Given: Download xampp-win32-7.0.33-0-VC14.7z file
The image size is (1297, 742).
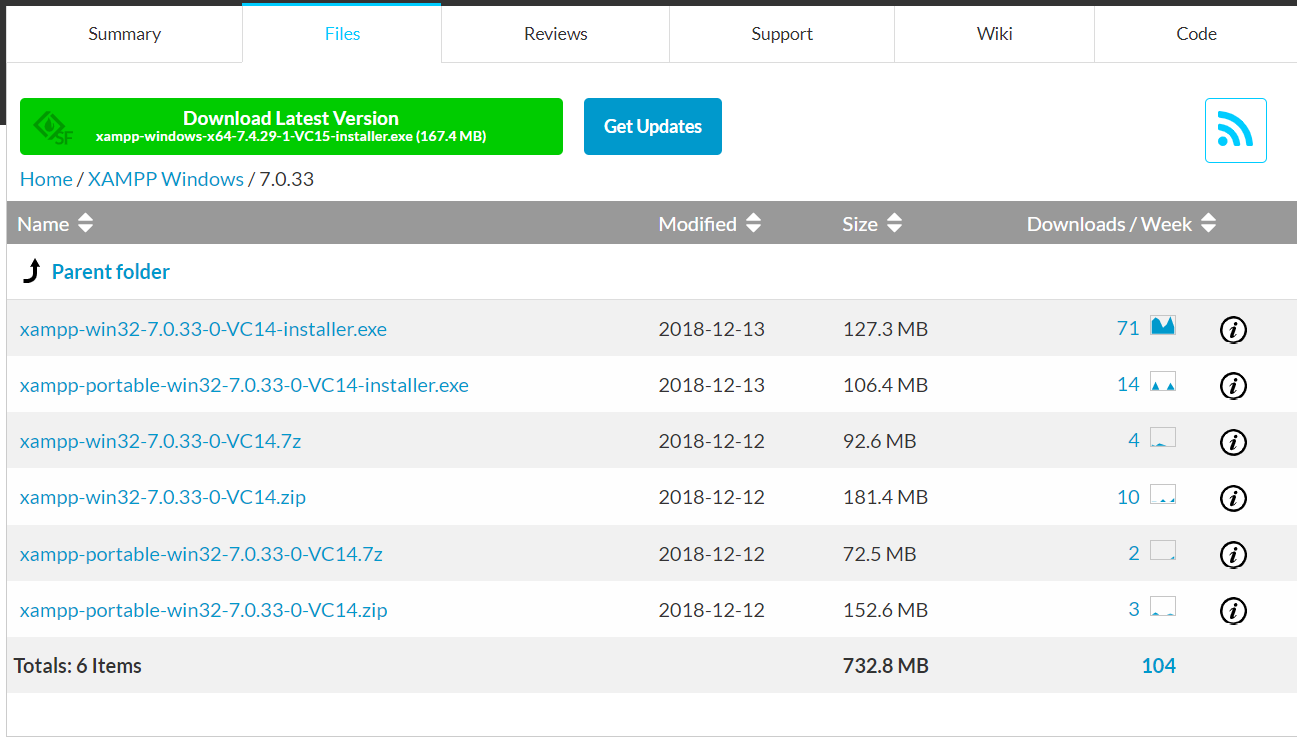Looking at the screenshot, I should (x=160, y=441).
